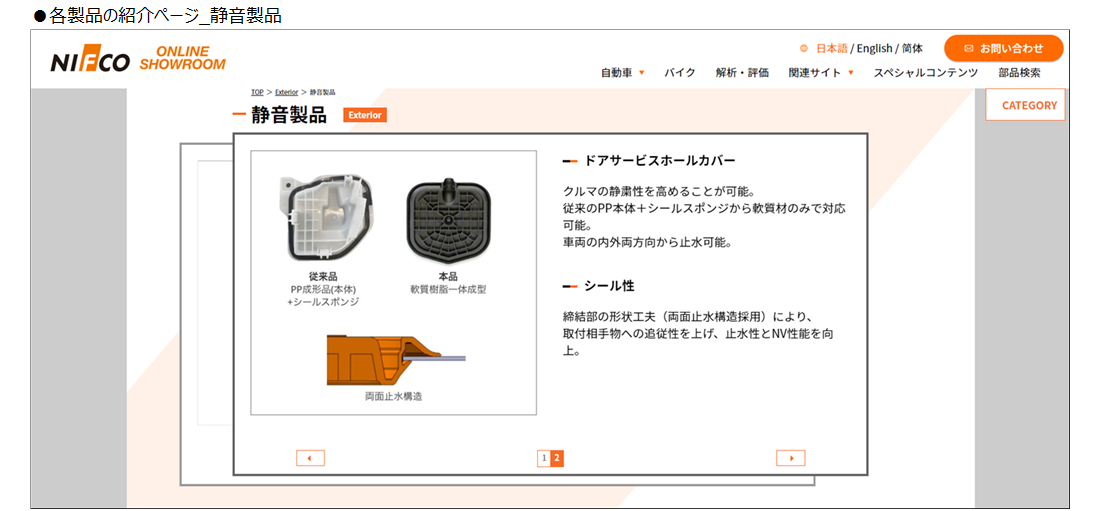Click the conventional product (従来品) image
This screenshot has height=511, width=1103.
324,219
